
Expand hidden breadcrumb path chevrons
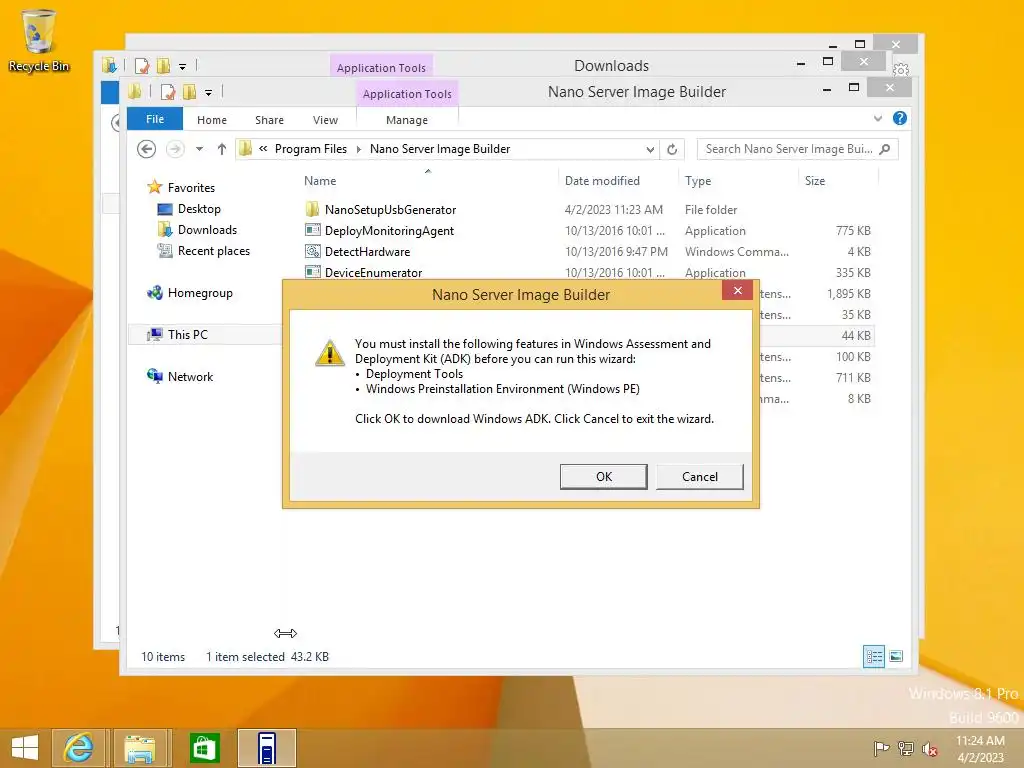[x=263, y=149]
